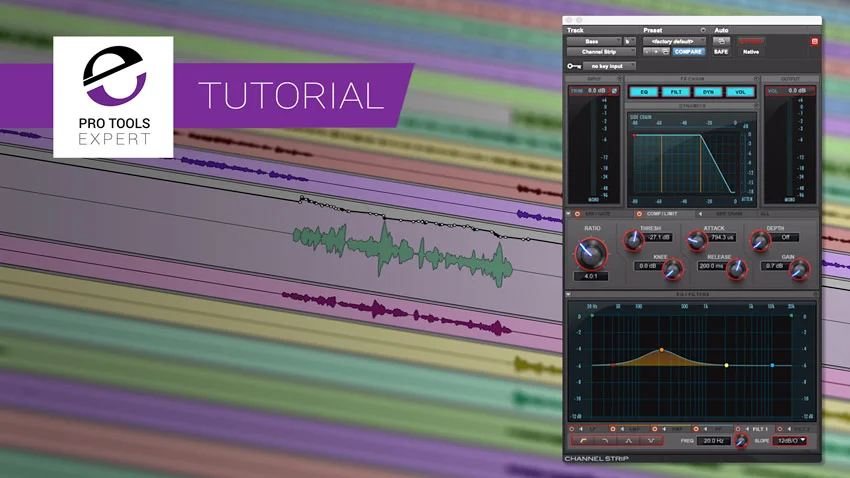Click the DYN module in FX chain

tap(708, 92)
